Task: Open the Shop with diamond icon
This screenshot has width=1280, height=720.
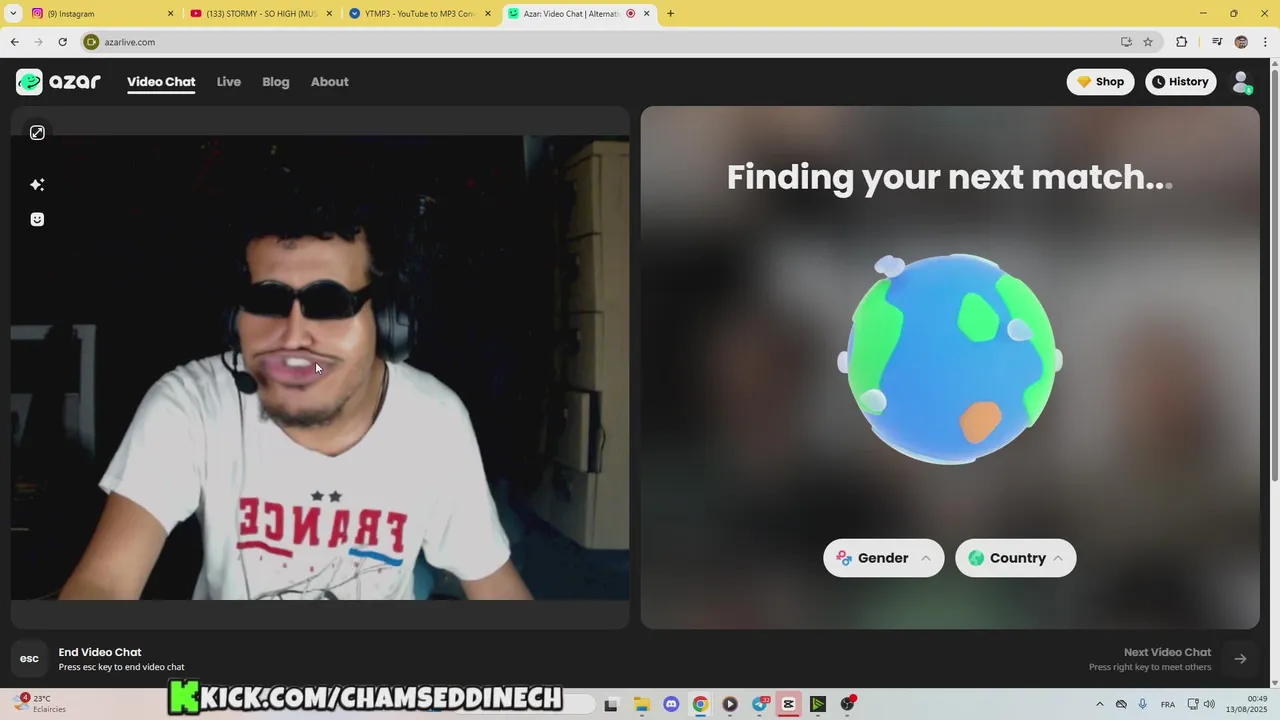Action: click(x=1100, y=82)
